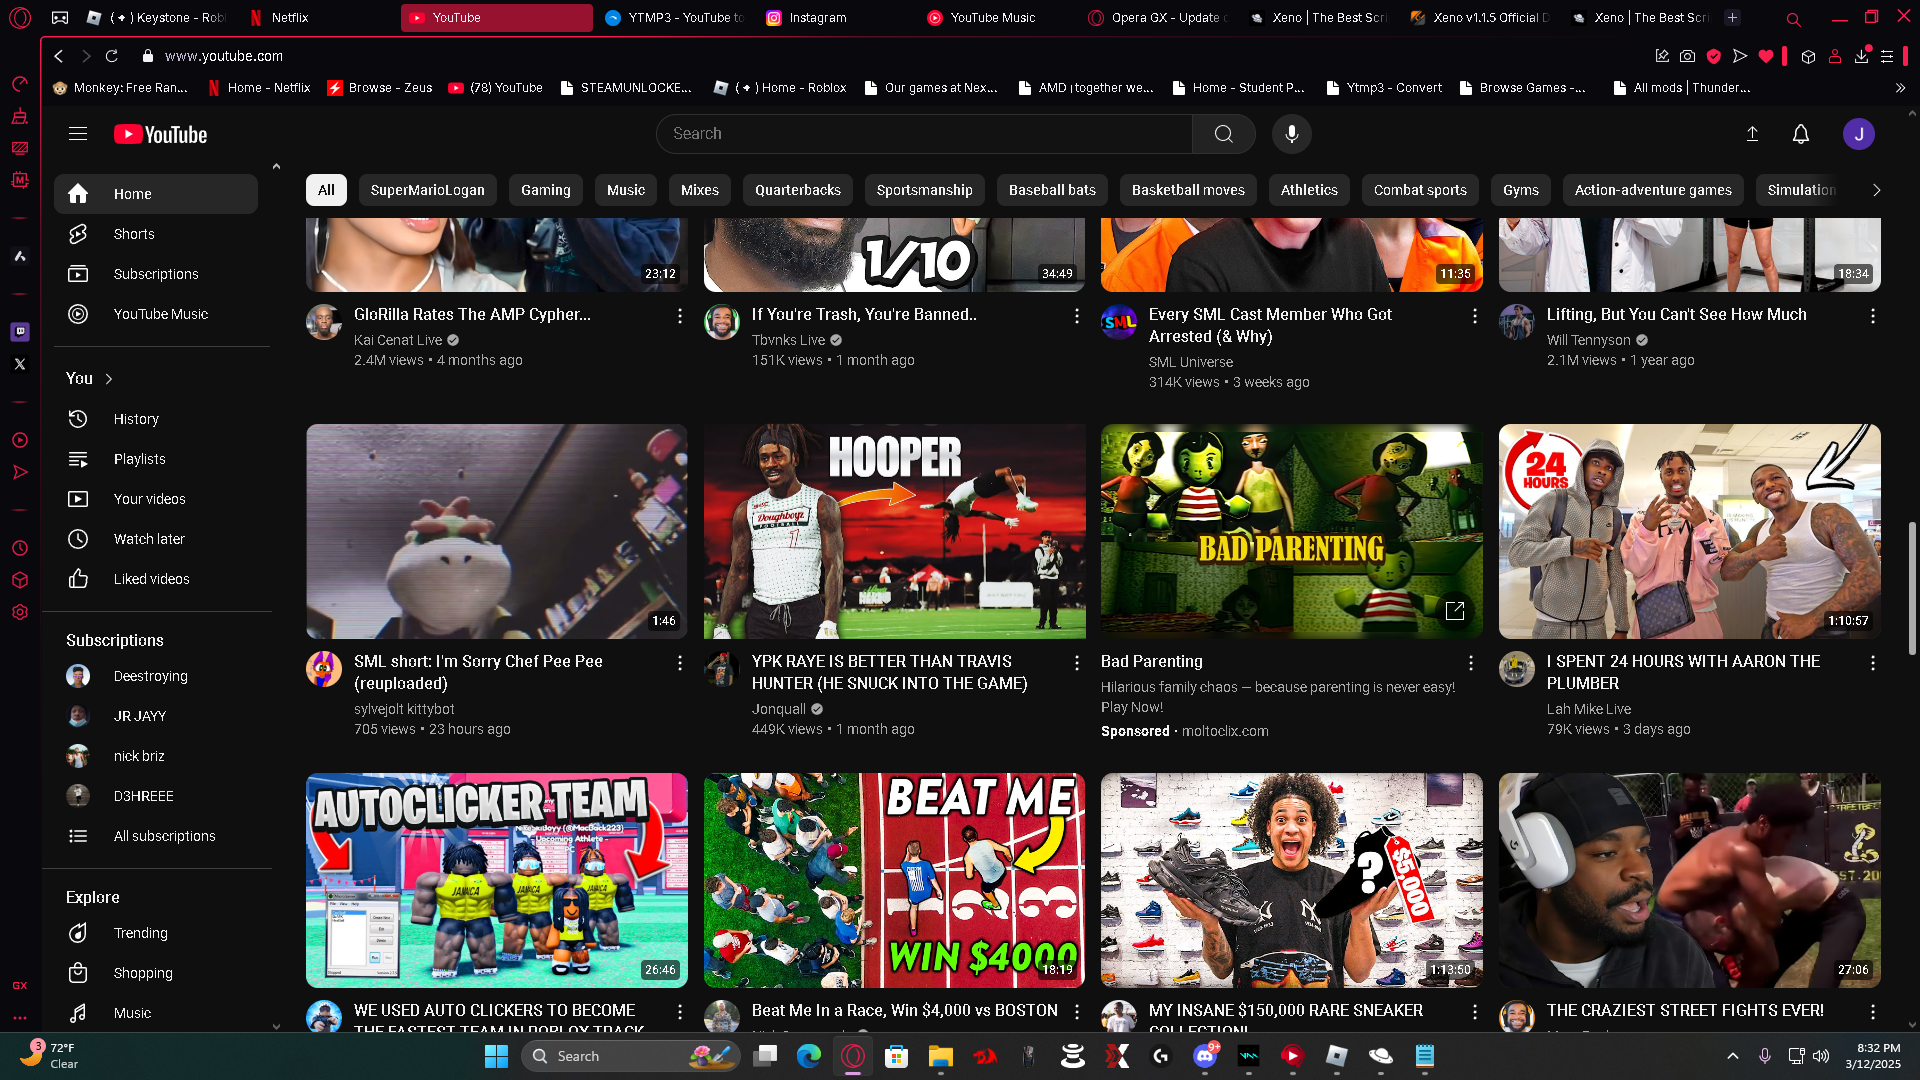The height and width of the screenshot is (1080, 1920).
Task: Open the Twitch icon in the Opera sidebar
Action: click(20, 332)
